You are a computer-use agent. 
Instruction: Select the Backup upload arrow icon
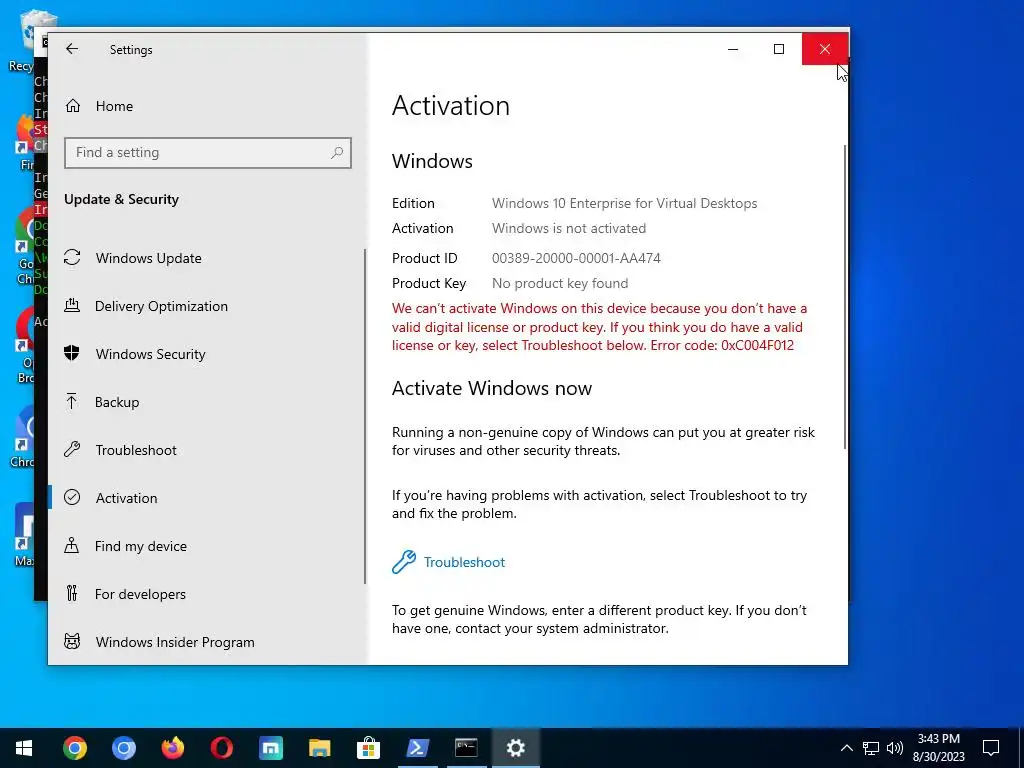click(72, 402)
